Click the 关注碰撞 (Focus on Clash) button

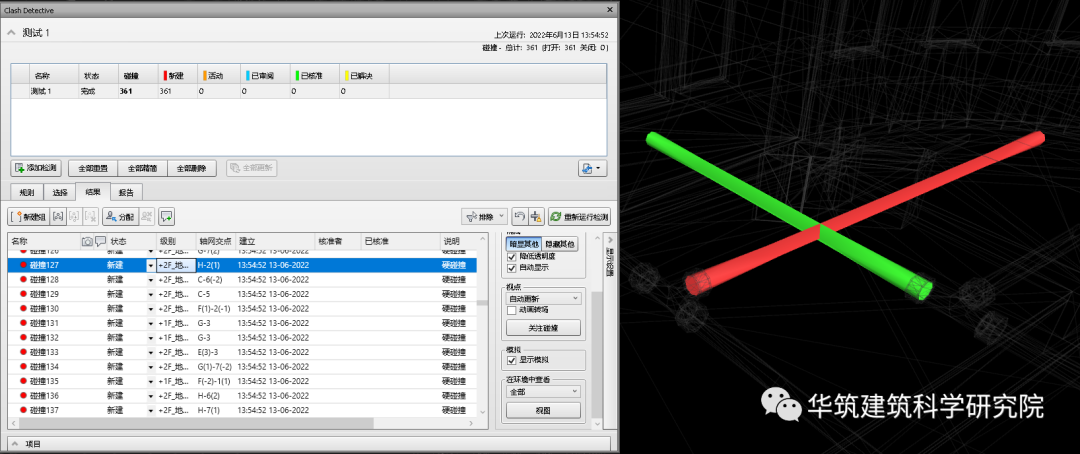coord(543,328)
